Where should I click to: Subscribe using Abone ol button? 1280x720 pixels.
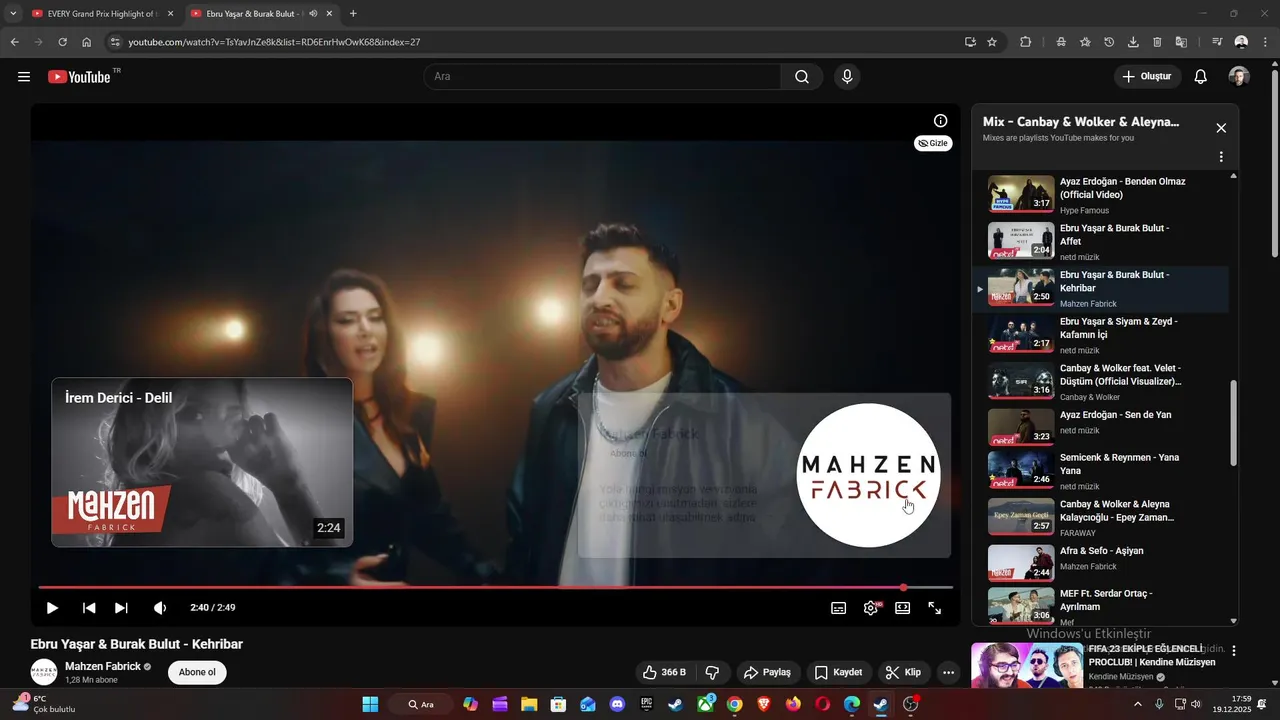tap(197, 672)
